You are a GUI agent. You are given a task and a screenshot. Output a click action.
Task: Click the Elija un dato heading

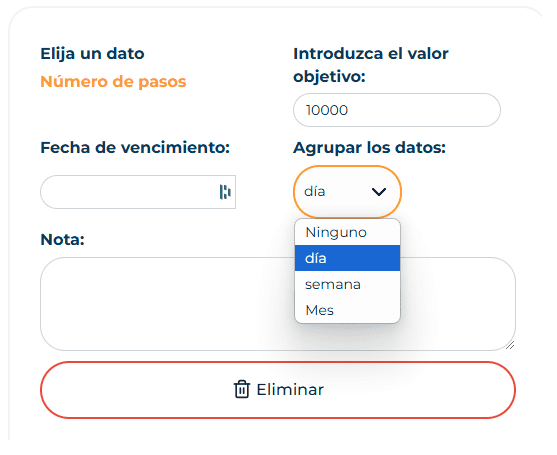click(92, 54)
